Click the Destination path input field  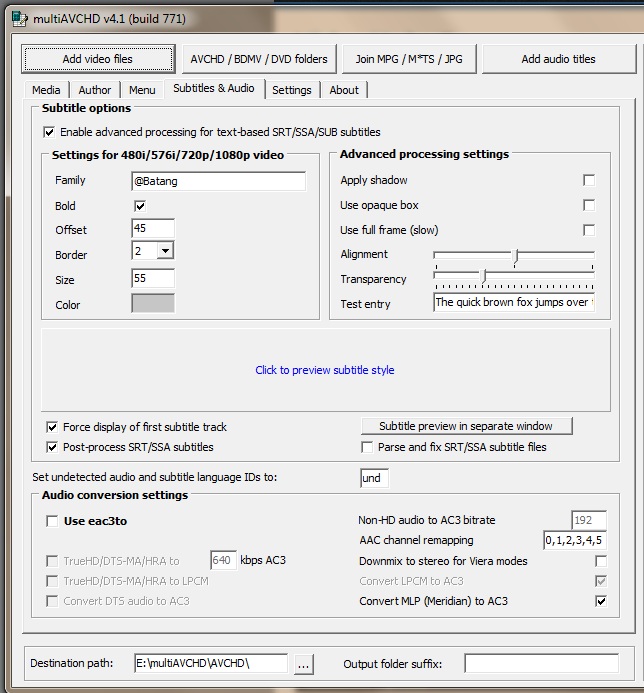tap(211, 663)
